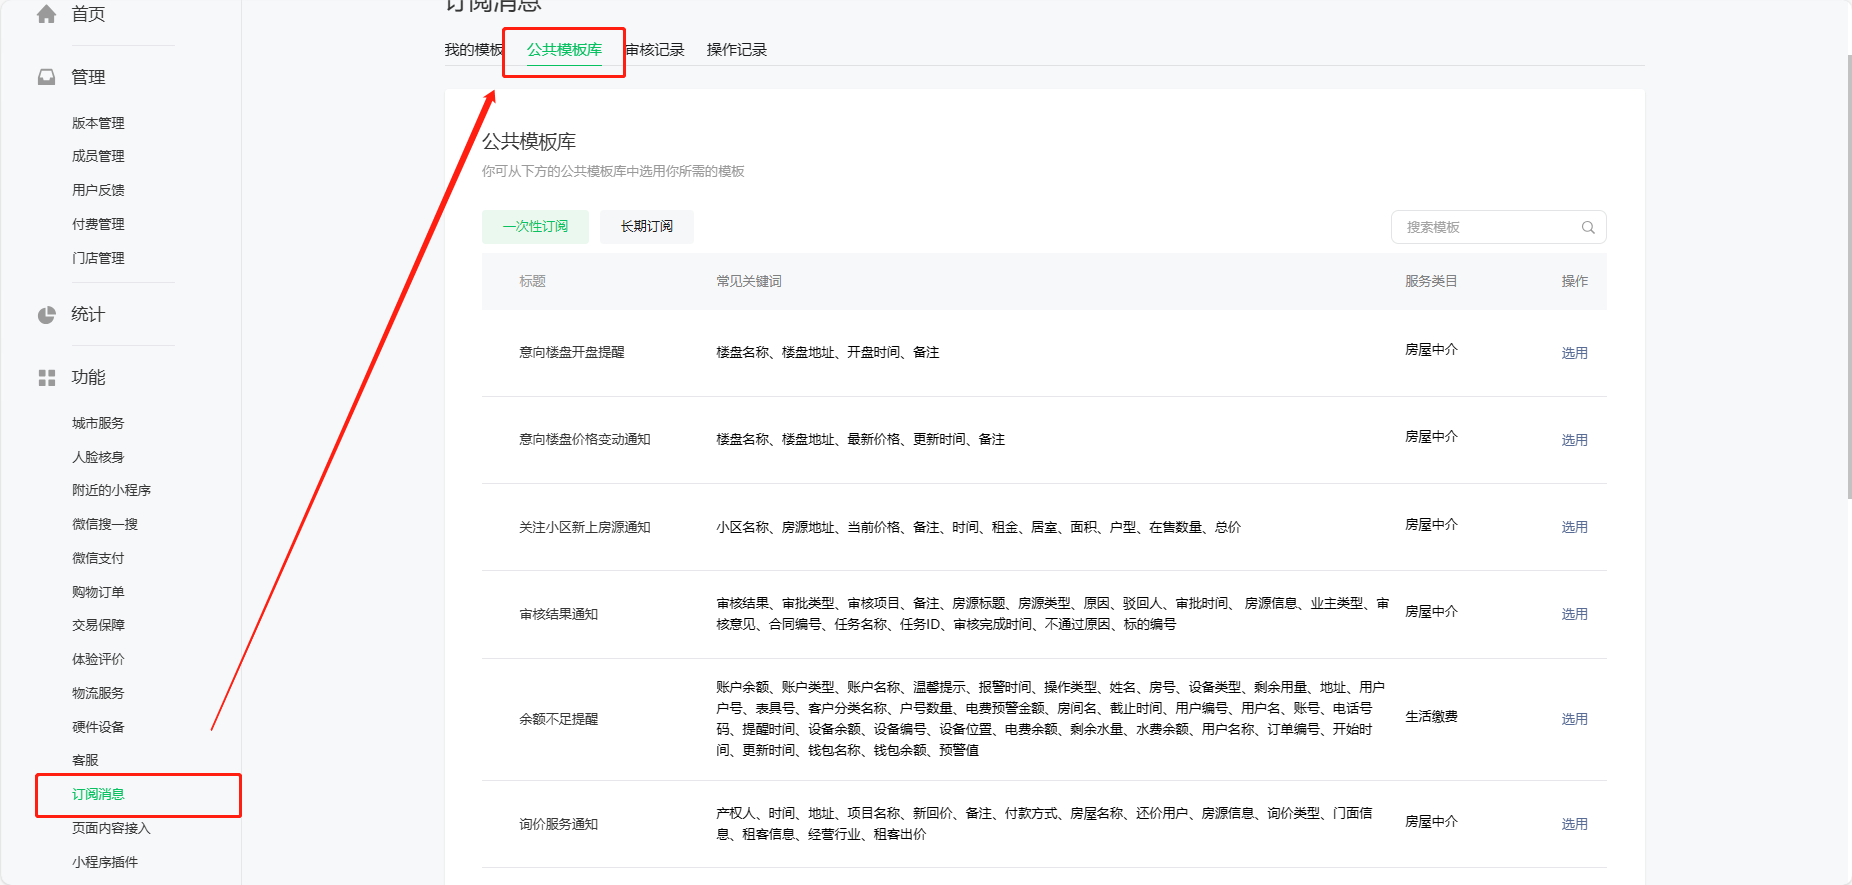Go to 微信支付 in the sidebar
The image size is (1852, 885).
coord(98,558)
